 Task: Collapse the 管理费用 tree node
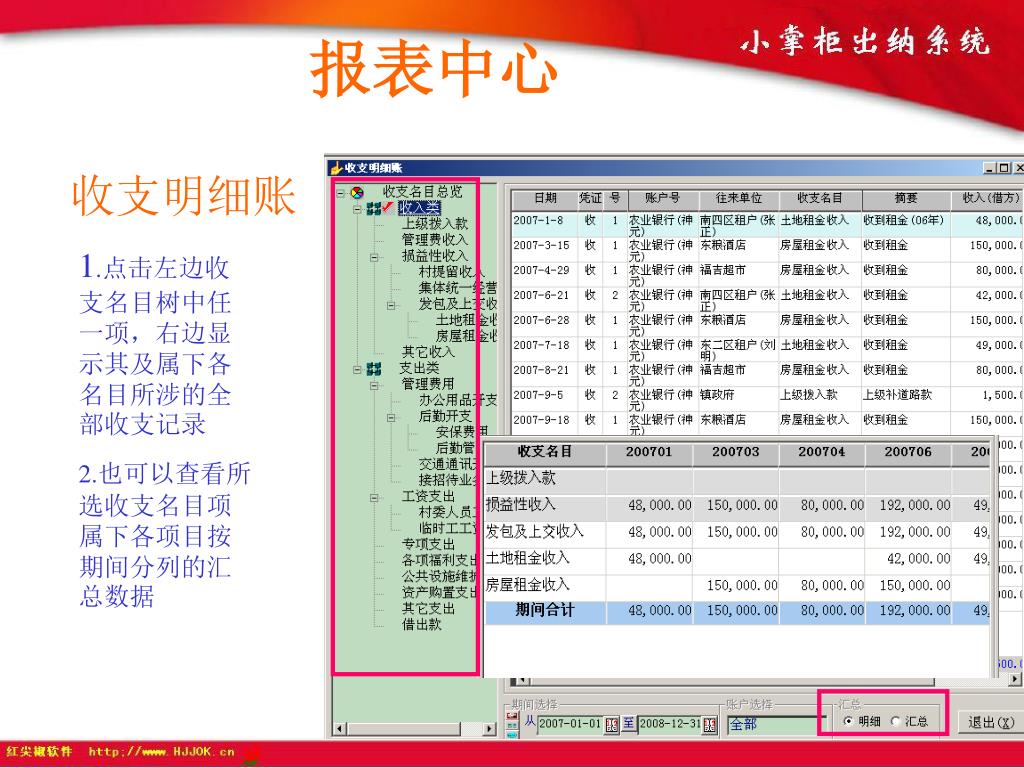[374, 385]
